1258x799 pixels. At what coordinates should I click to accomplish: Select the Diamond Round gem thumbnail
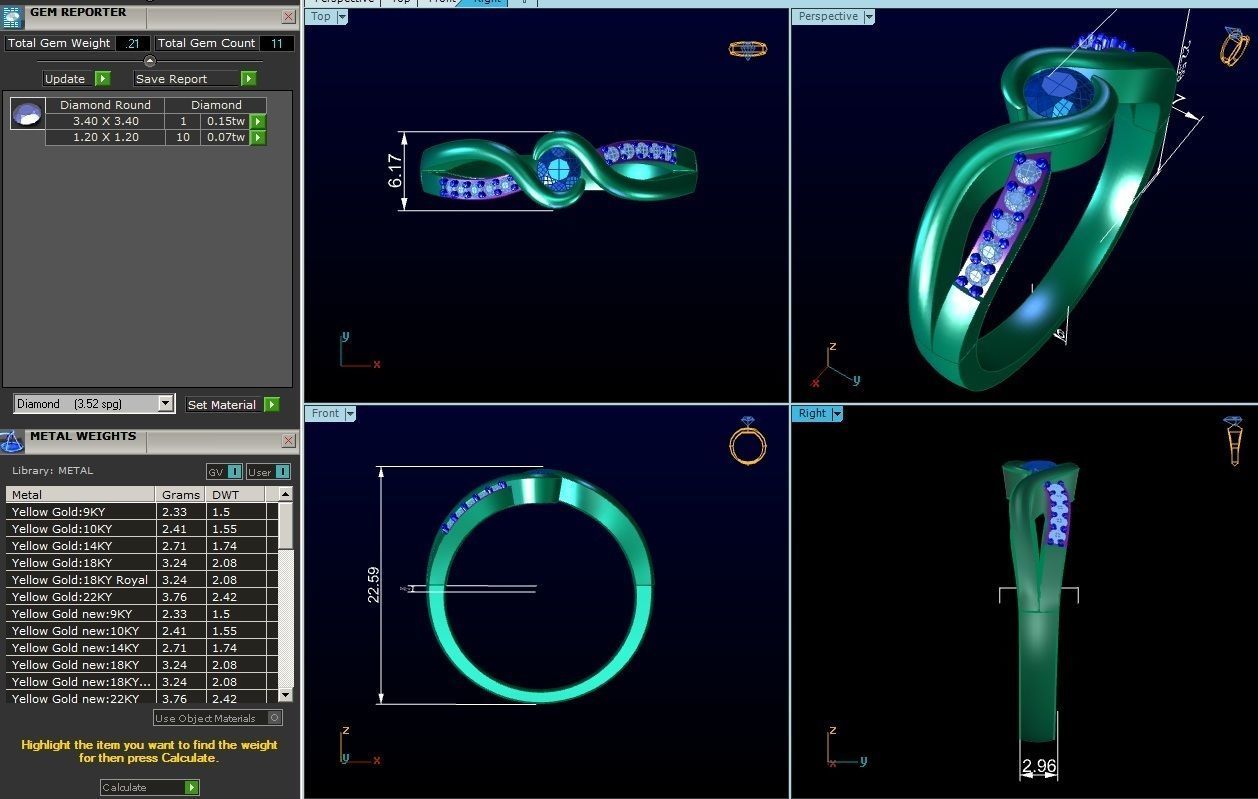(27, 114)
